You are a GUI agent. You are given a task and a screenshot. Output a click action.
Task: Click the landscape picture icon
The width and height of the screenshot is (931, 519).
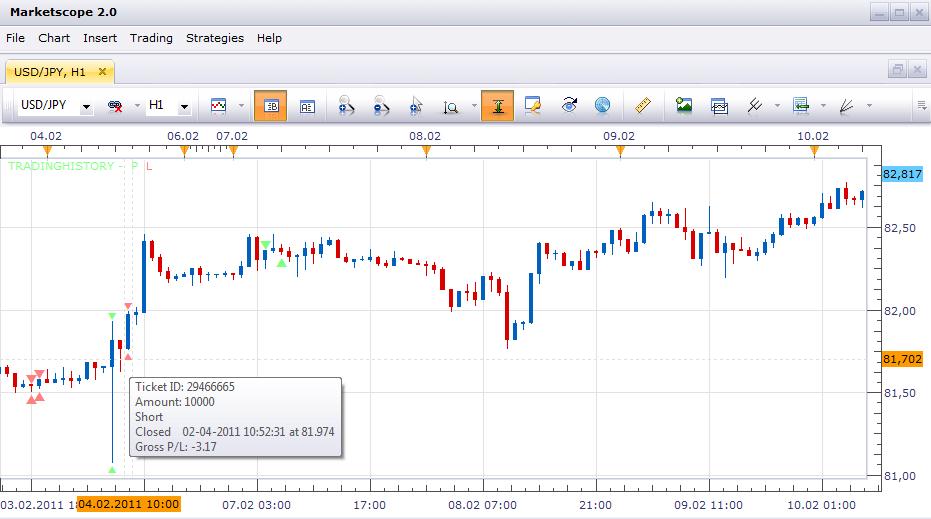[684, 106]
